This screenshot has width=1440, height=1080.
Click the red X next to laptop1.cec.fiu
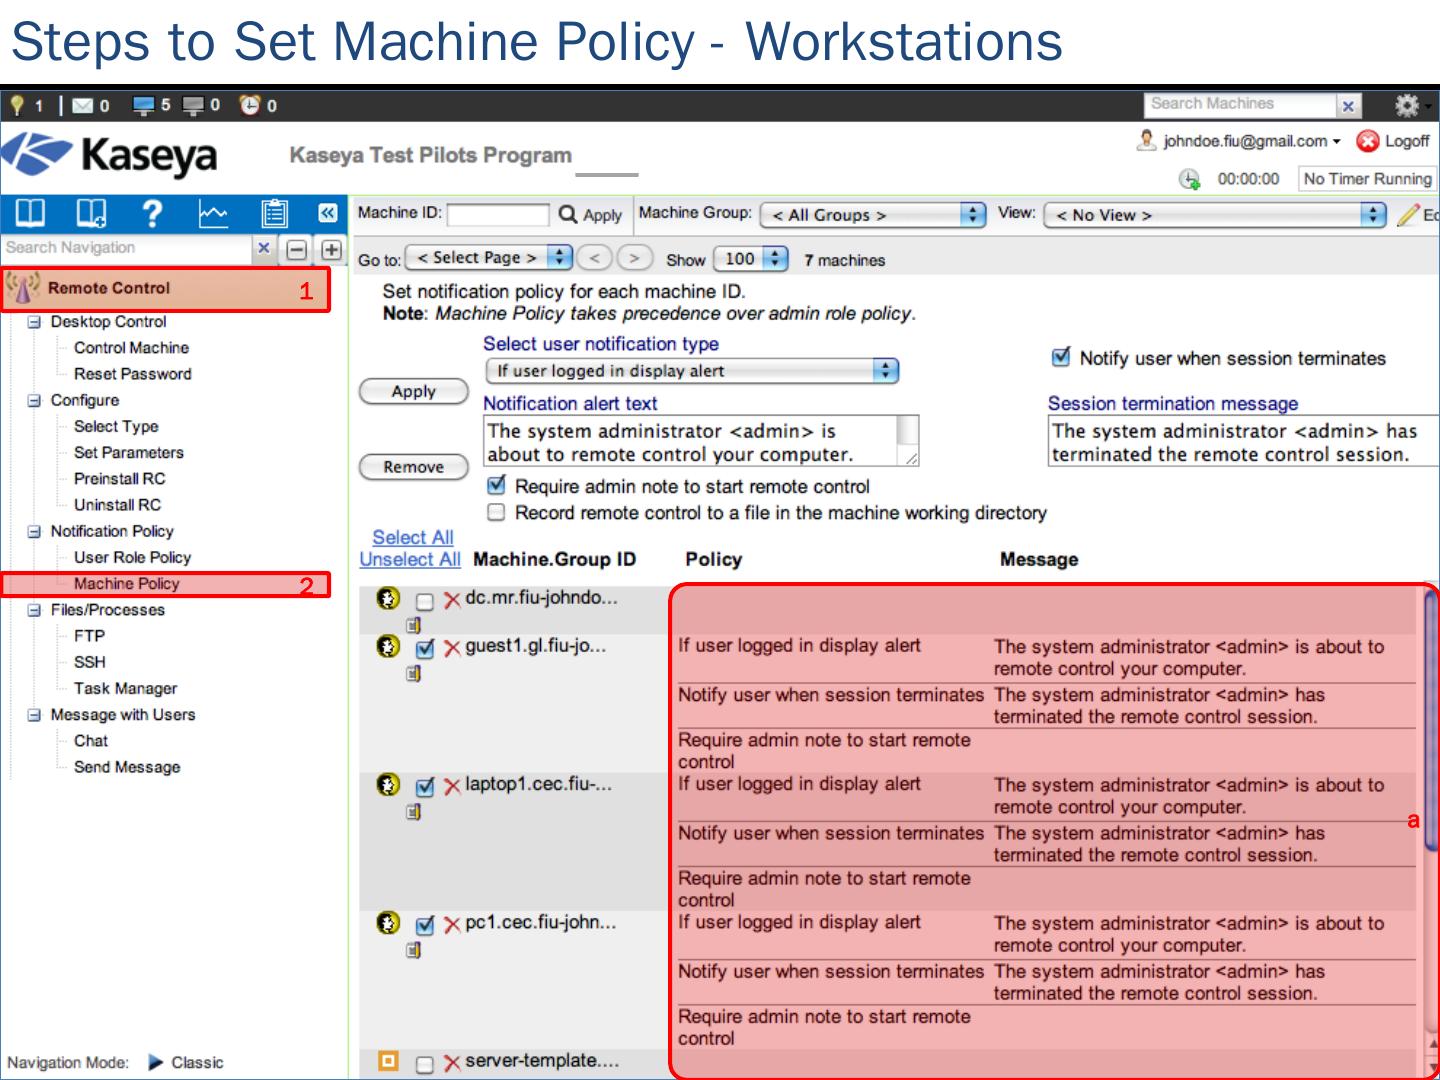(x=452, y=787)
